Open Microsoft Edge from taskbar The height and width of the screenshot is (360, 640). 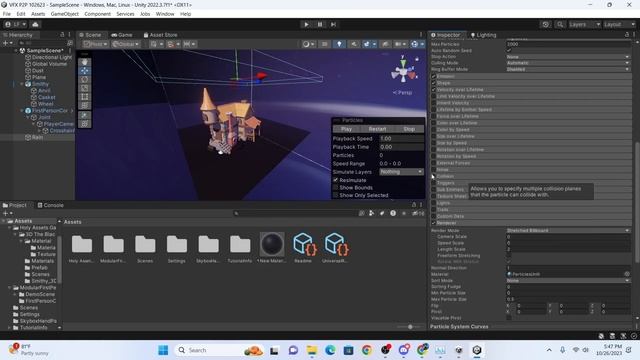(330, 350)
